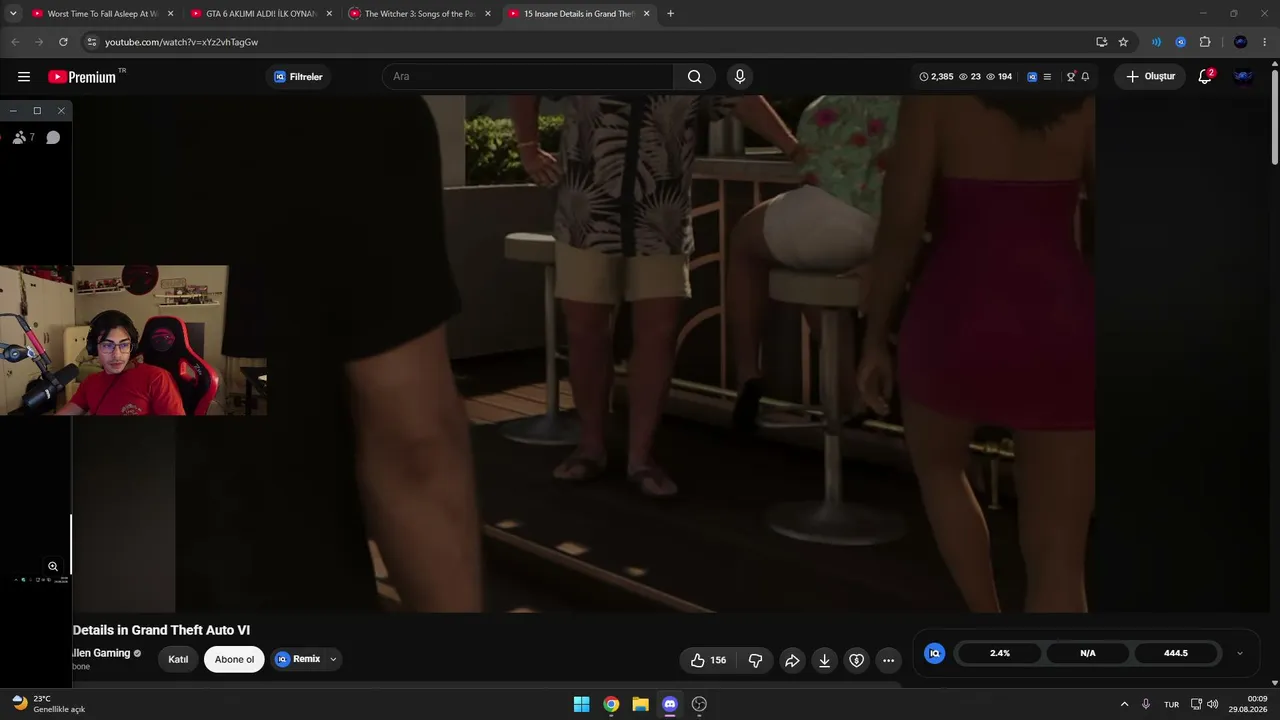Viewport: 1280px width, 720px height.
Task: Click the vidIQ logo in stats bar
Action: (x=1032, y=77)
